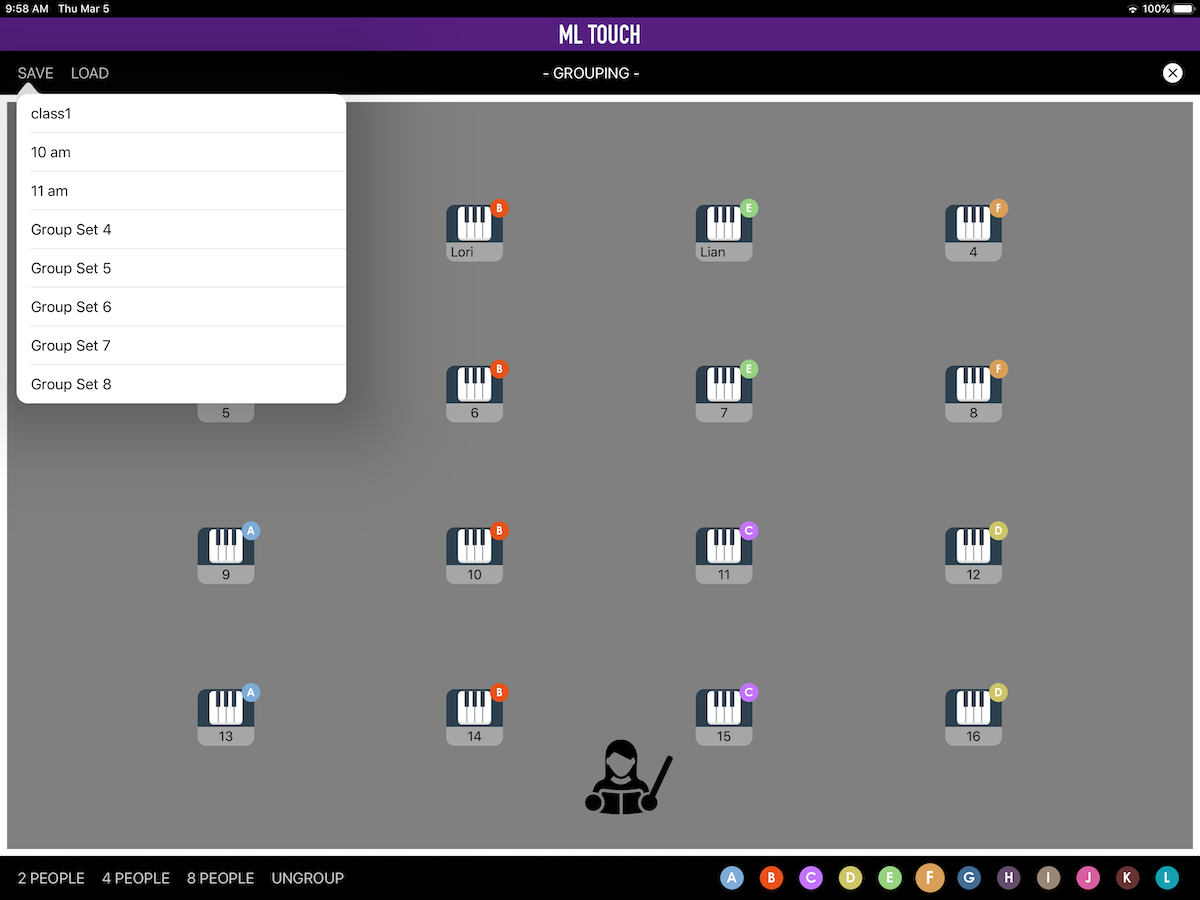Image resolution: width=1200 pixels, height=900 pixels.
Task: Select Lian's piano keyboard icon
Action: [x=724, y=232]
